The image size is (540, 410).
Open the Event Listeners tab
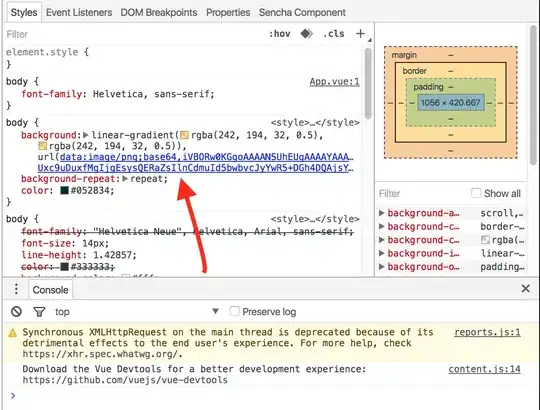[x=79, y=12]
